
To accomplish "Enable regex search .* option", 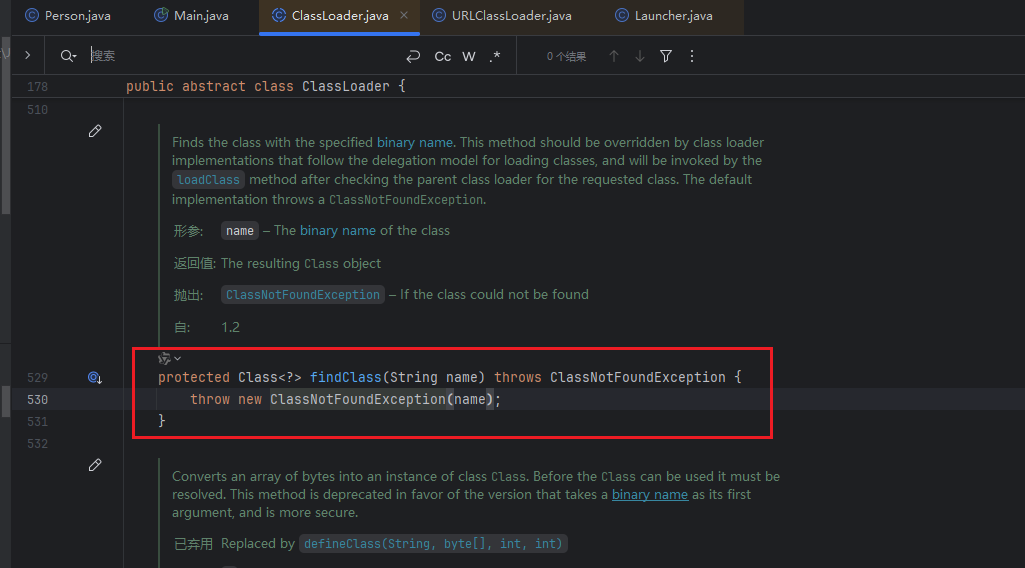I will [495, 57].
